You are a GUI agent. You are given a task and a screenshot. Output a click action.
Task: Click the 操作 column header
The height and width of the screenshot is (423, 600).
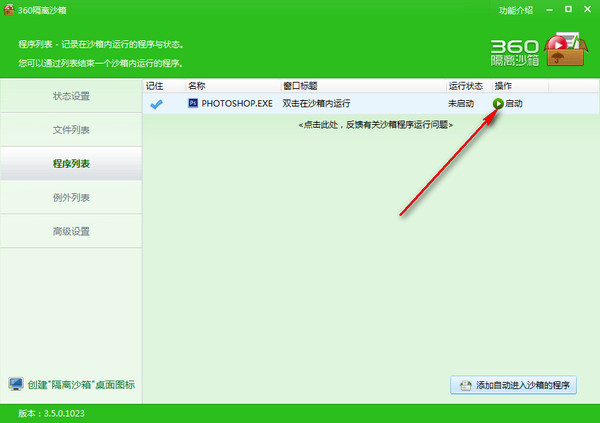504,86
